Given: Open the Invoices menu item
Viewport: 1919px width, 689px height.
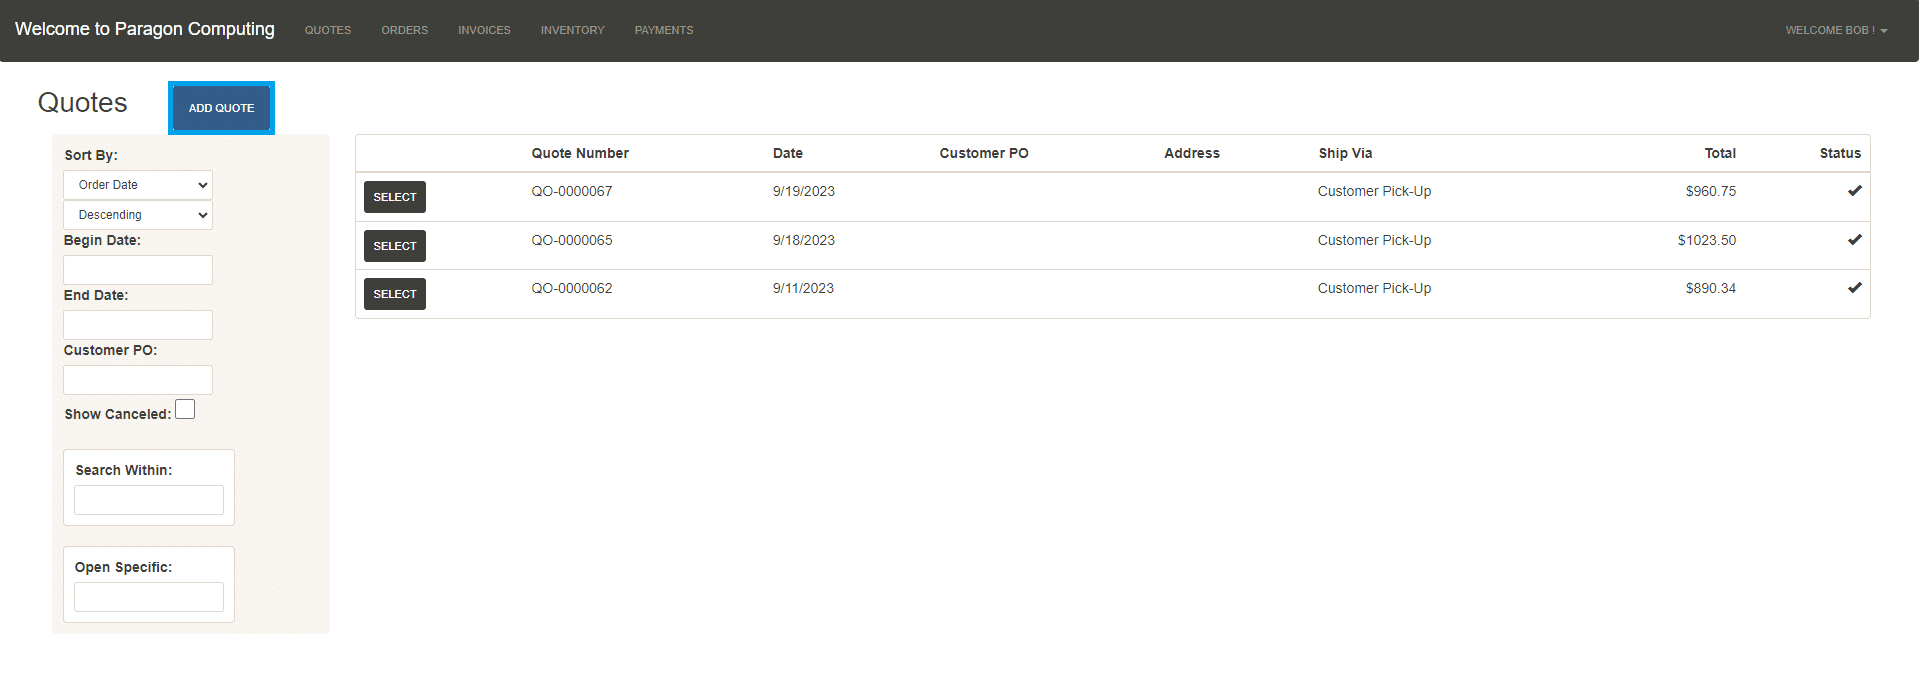Looking at the screenshot, I should (x=484, y=30).
